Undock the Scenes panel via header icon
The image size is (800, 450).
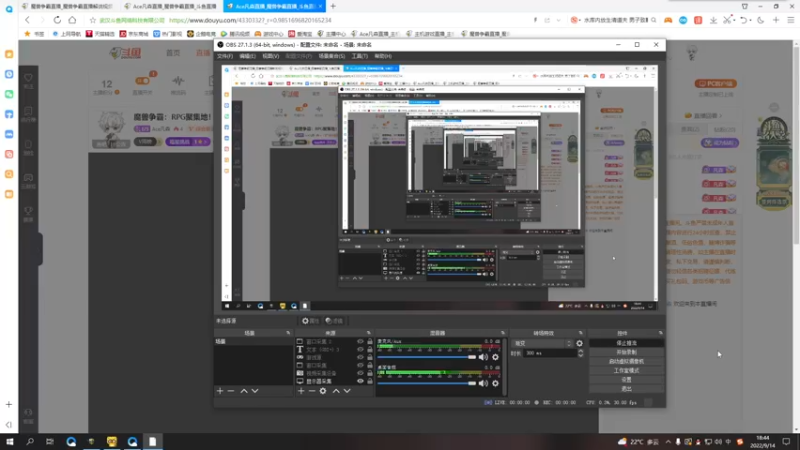288,333
